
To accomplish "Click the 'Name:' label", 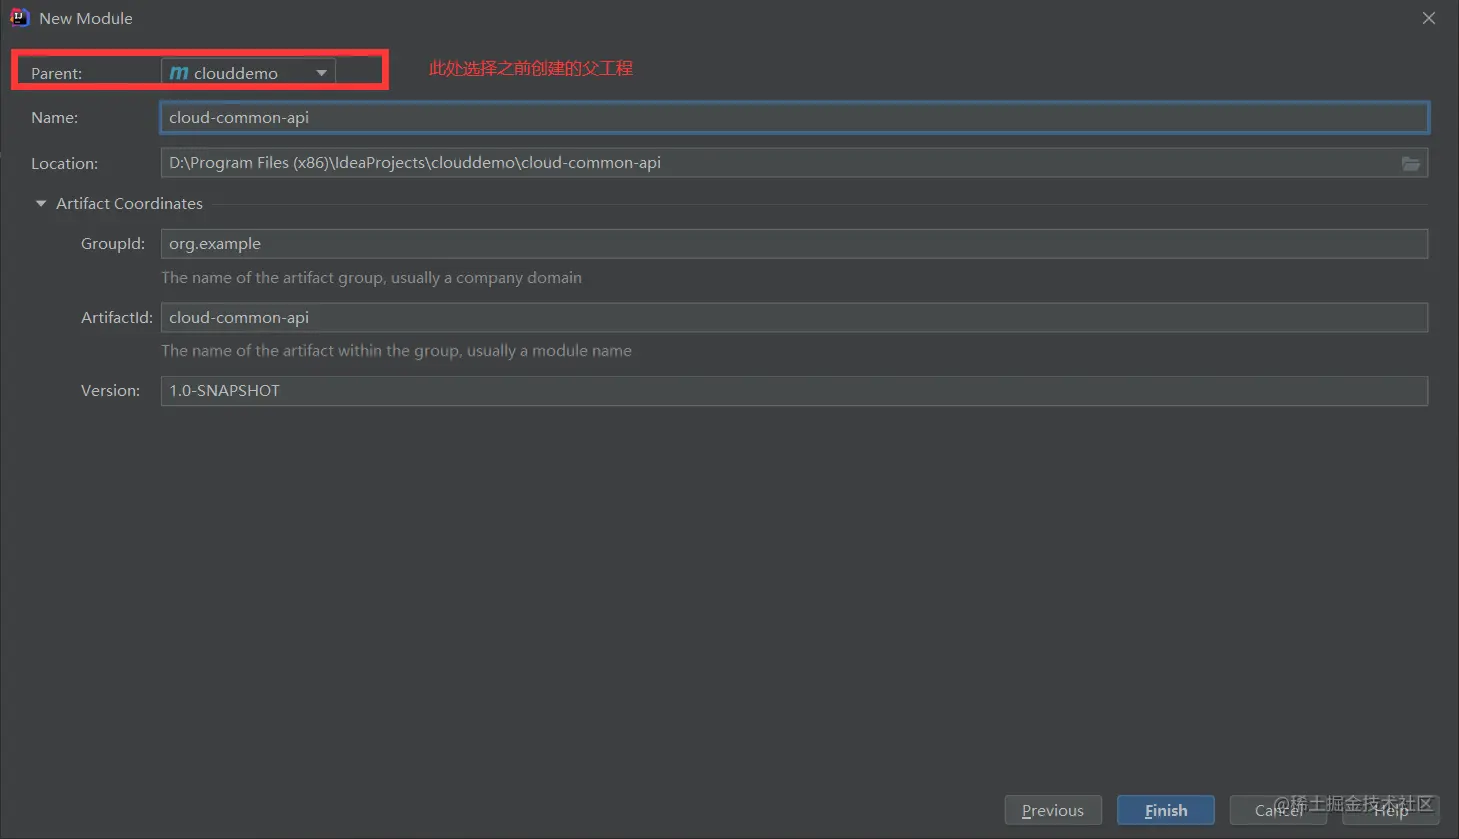I will click(55, 118).
